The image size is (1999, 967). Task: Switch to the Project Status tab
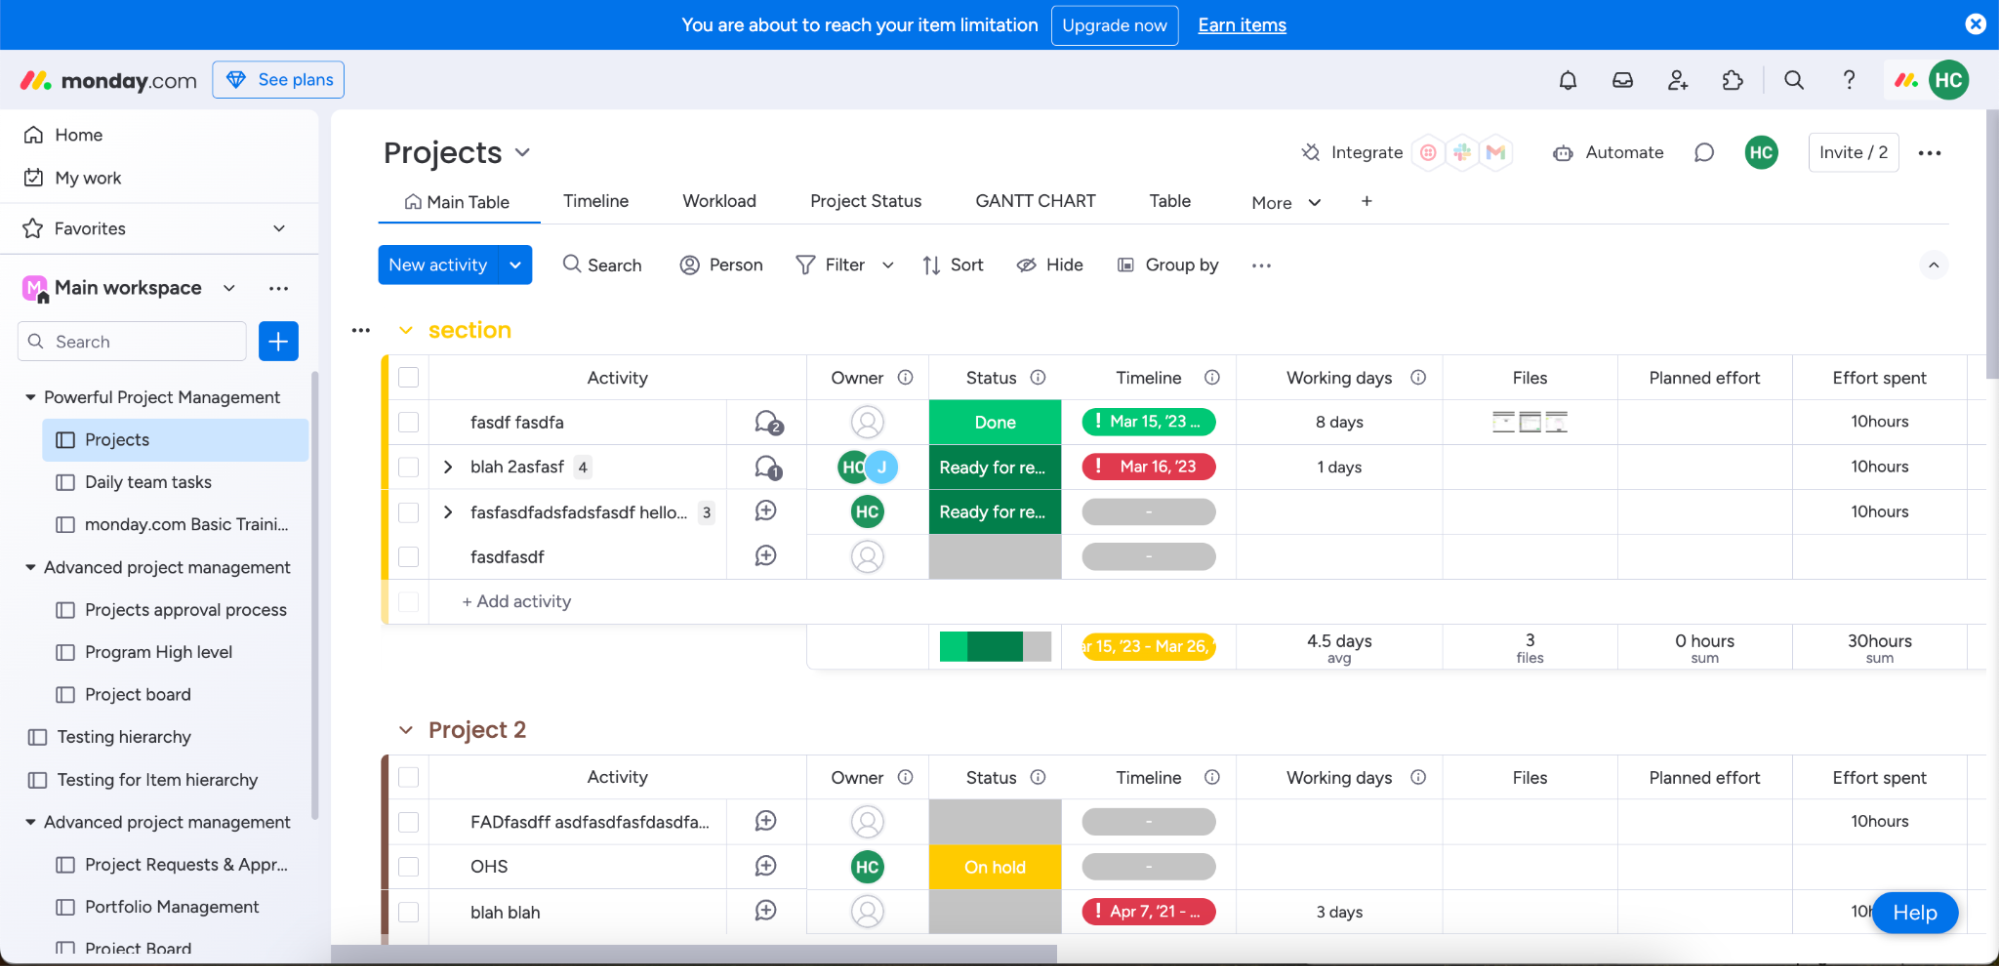pos(865,201)
